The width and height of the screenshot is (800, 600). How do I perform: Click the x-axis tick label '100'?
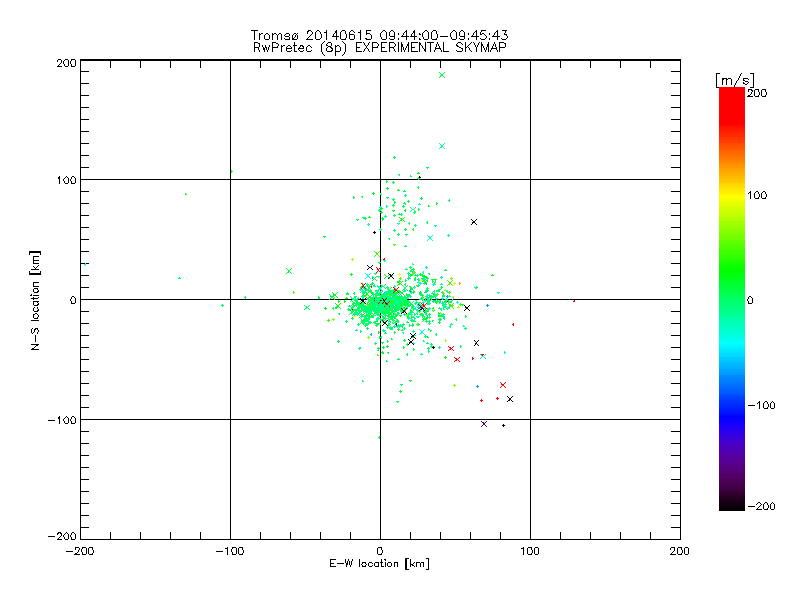click(x=530, y=551)
